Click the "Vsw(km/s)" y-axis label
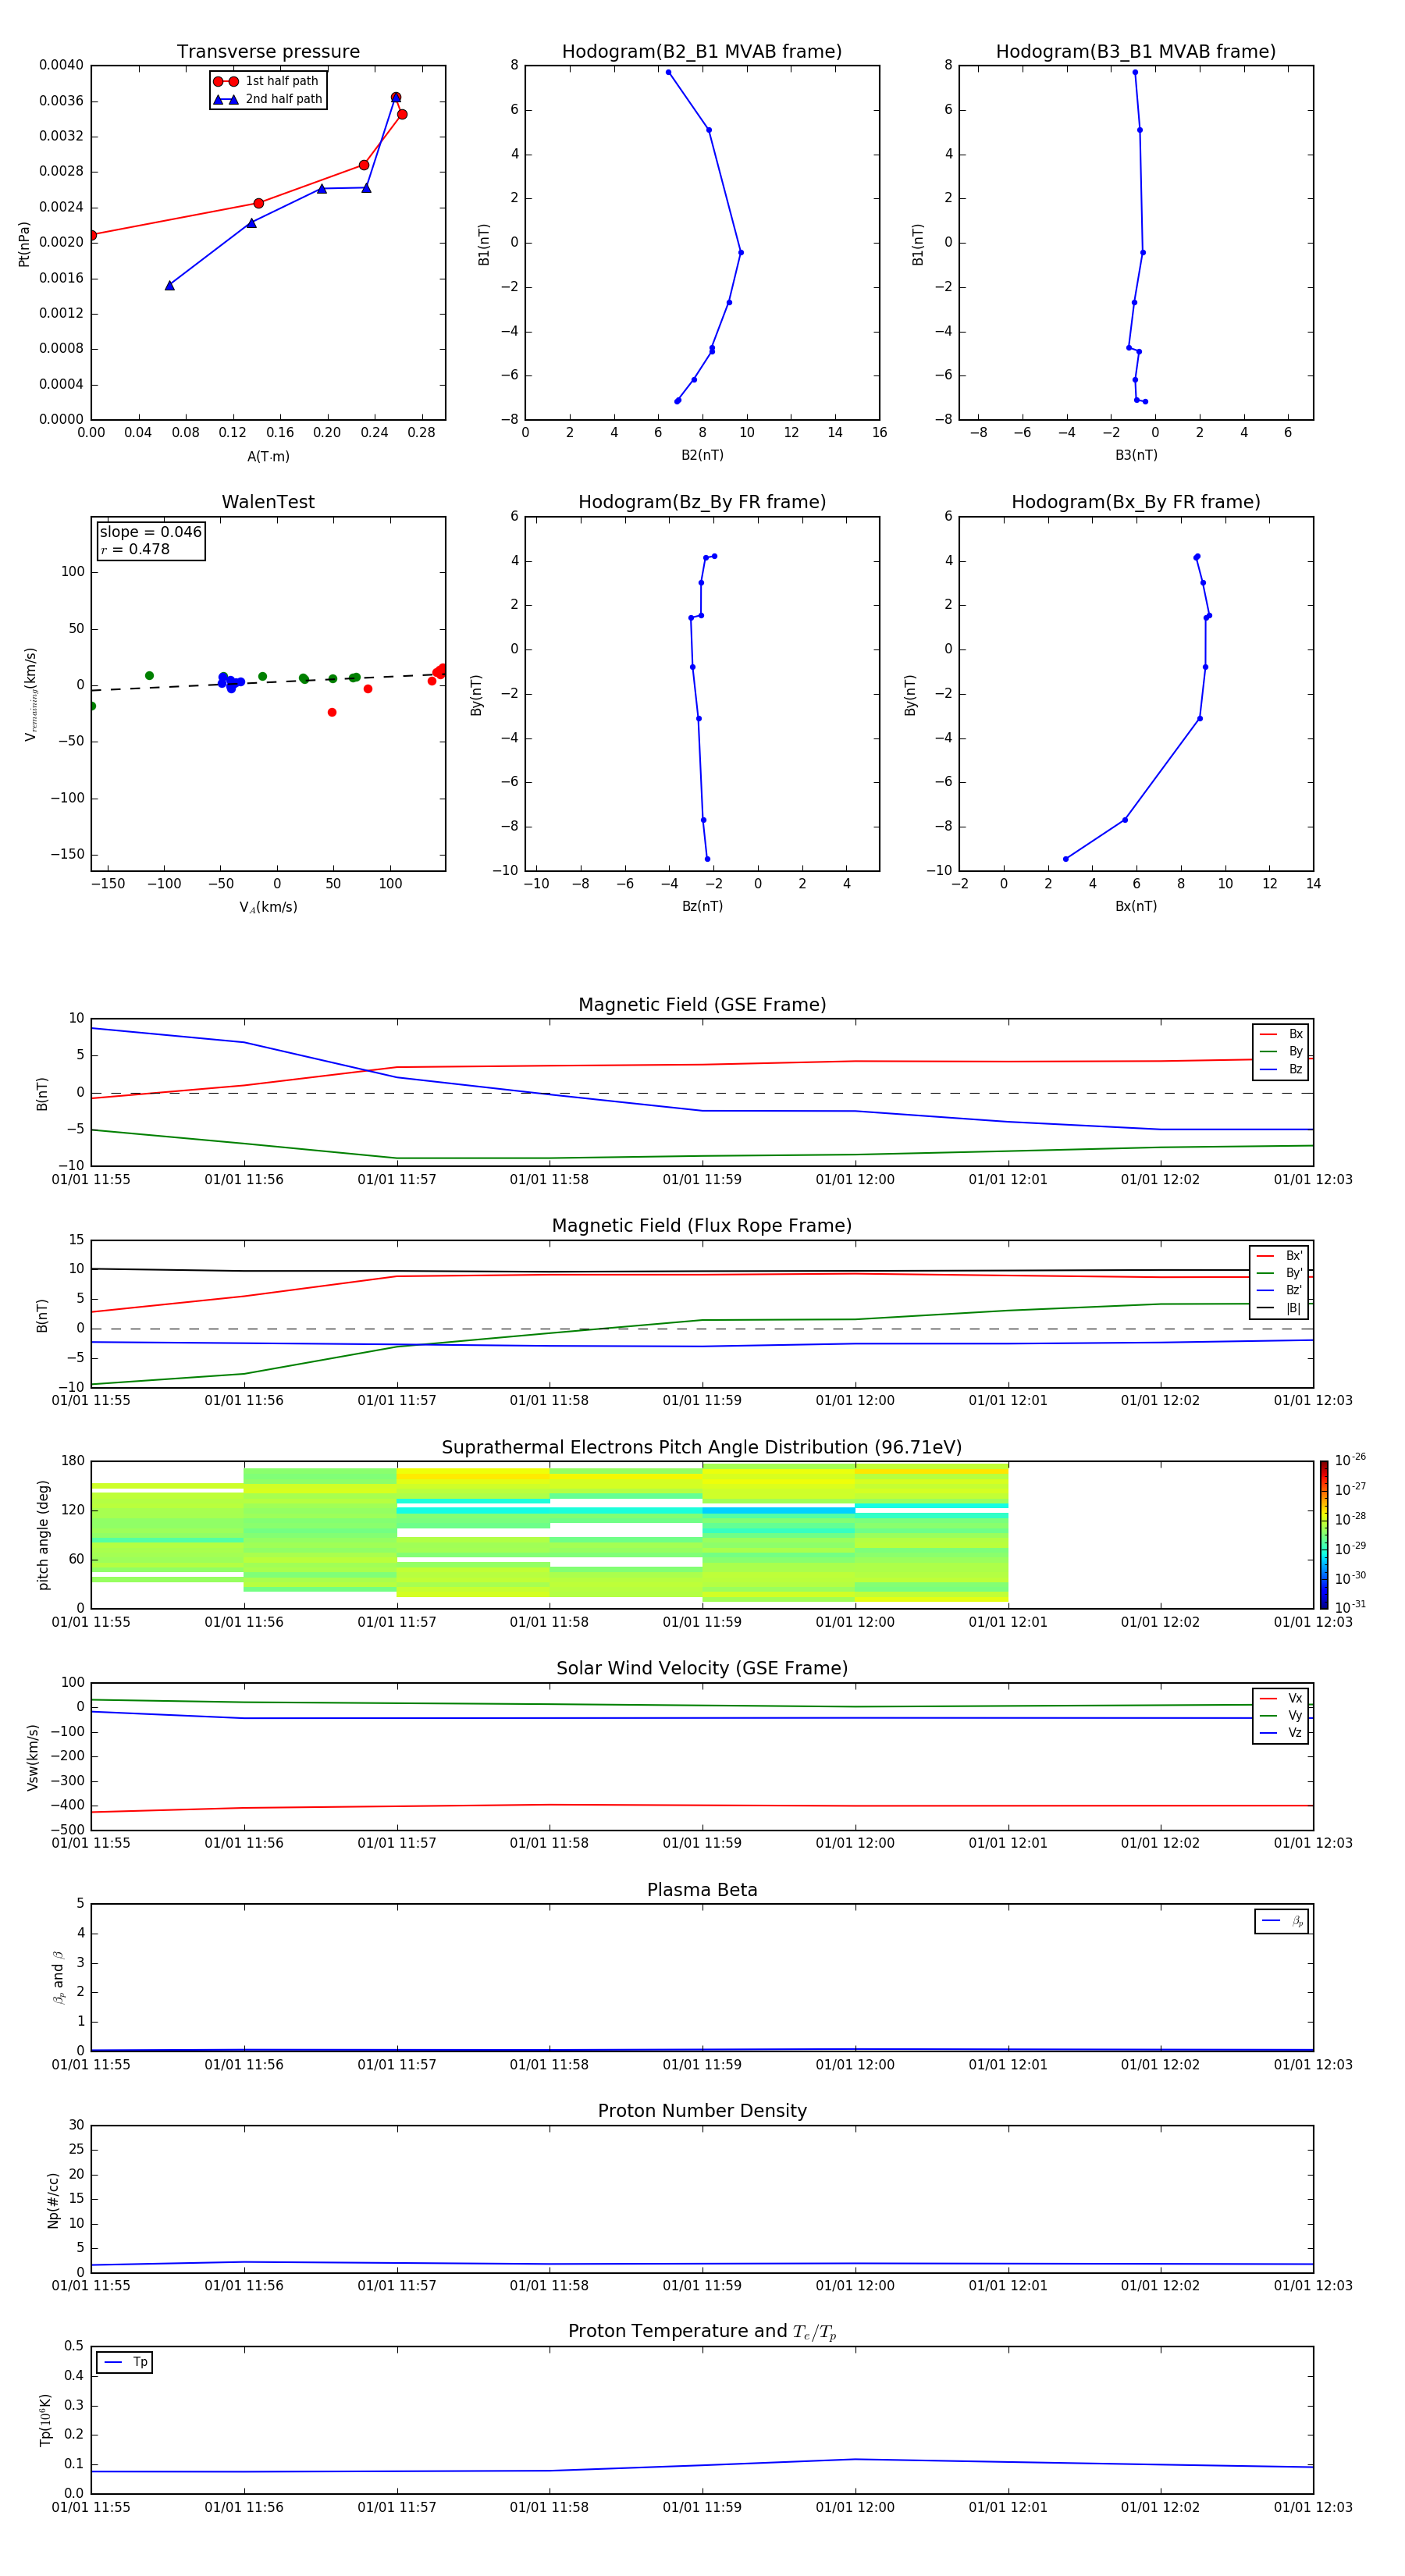The height and width of the screenshot is (2576, 1405). click(33, 1757)
